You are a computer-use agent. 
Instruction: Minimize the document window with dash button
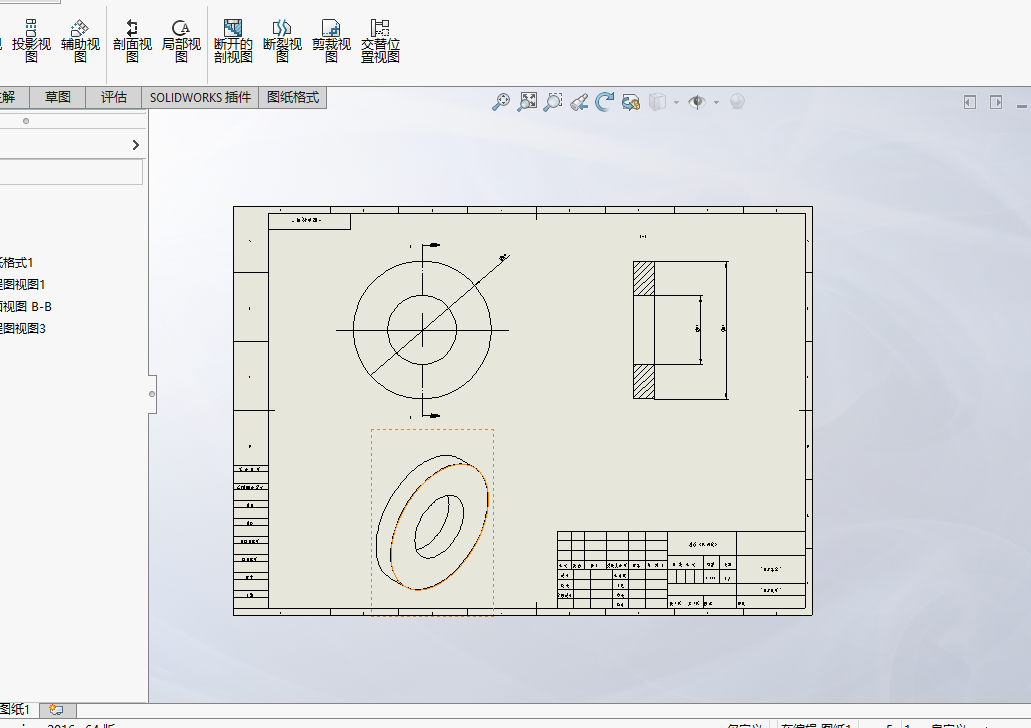[x=1022, y=105]
